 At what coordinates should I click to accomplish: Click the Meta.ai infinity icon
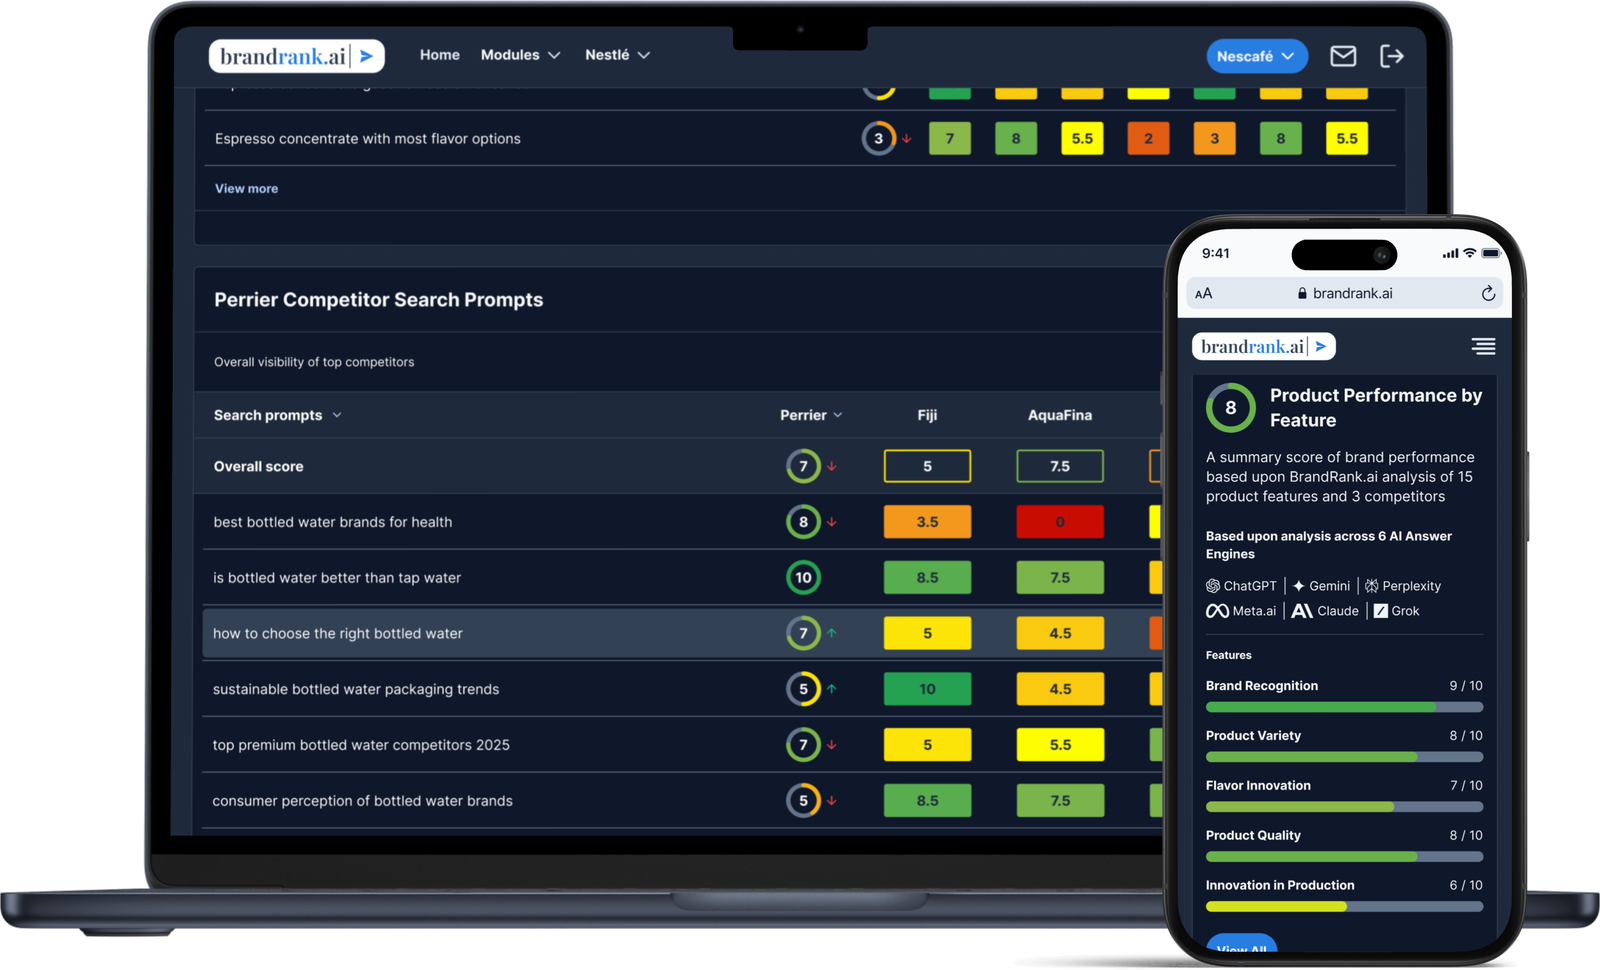pyautogui.click(x=1217, y=611)
